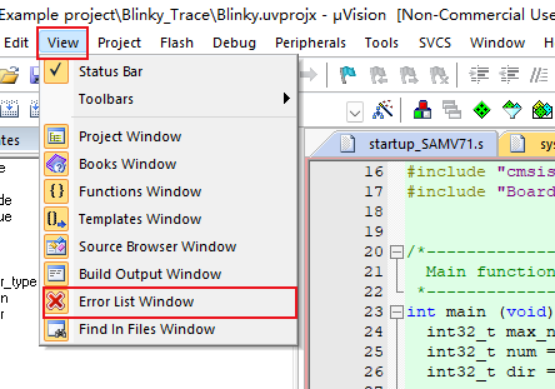Open the target selection dropdown arrow
This screenshot has width=555, height=389.
tap(355, 113)
